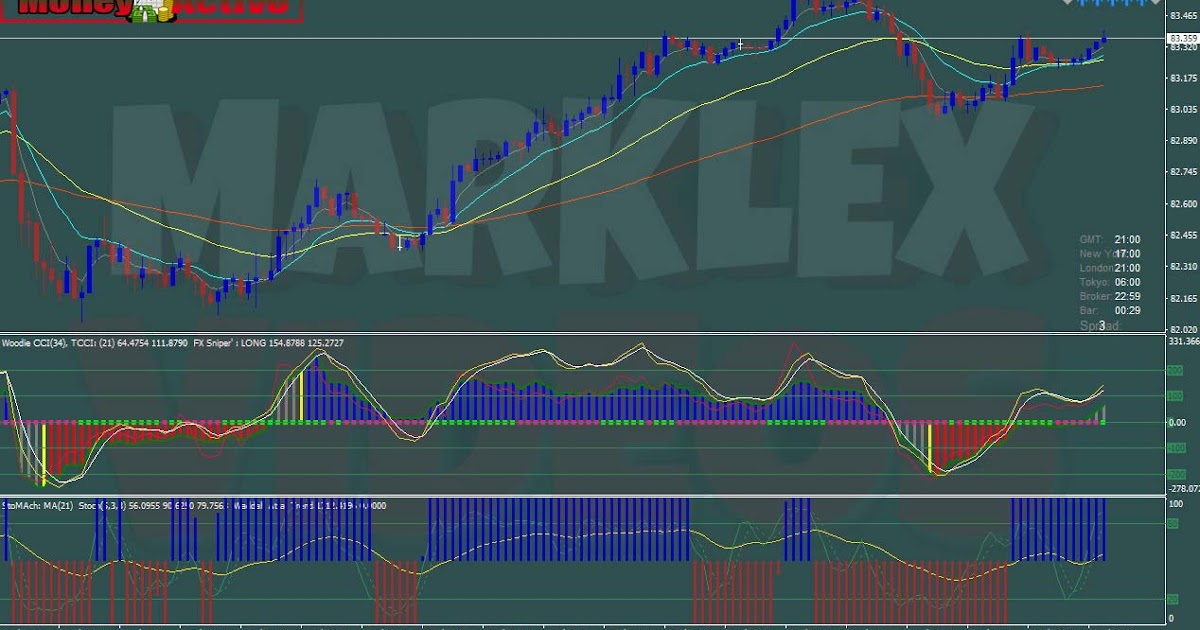
Task: Click the stochastic pane 20 level label
Action: pos(1175,599)
